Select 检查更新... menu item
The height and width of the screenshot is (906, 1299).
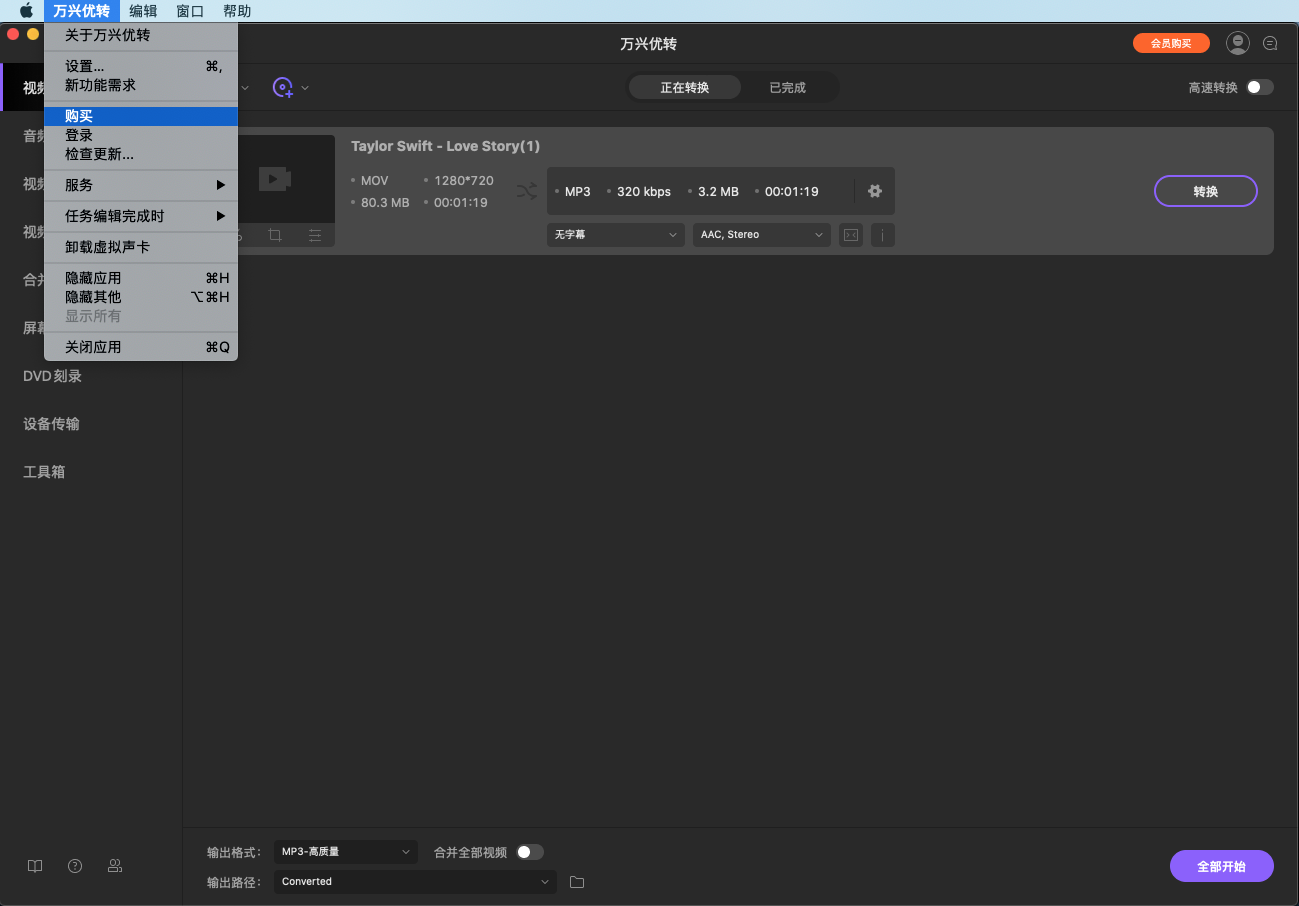pyautogui.click(x=141, y=154)
